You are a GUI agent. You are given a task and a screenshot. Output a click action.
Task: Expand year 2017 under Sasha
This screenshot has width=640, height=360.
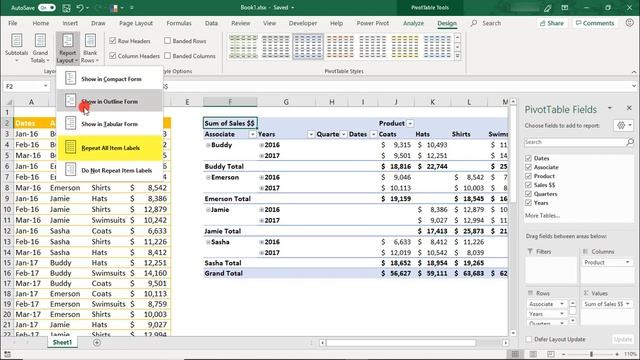(261, 253)
